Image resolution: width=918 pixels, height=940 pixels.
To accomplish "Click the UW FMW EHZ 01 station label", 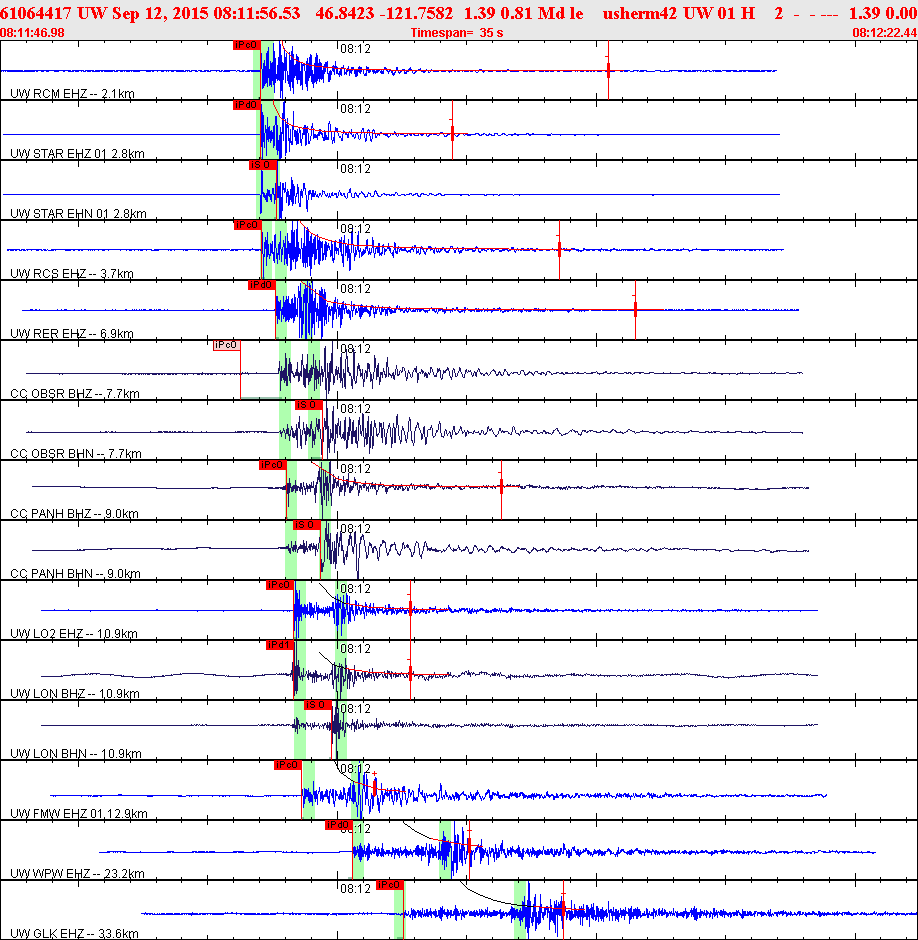I will [79, 814].
